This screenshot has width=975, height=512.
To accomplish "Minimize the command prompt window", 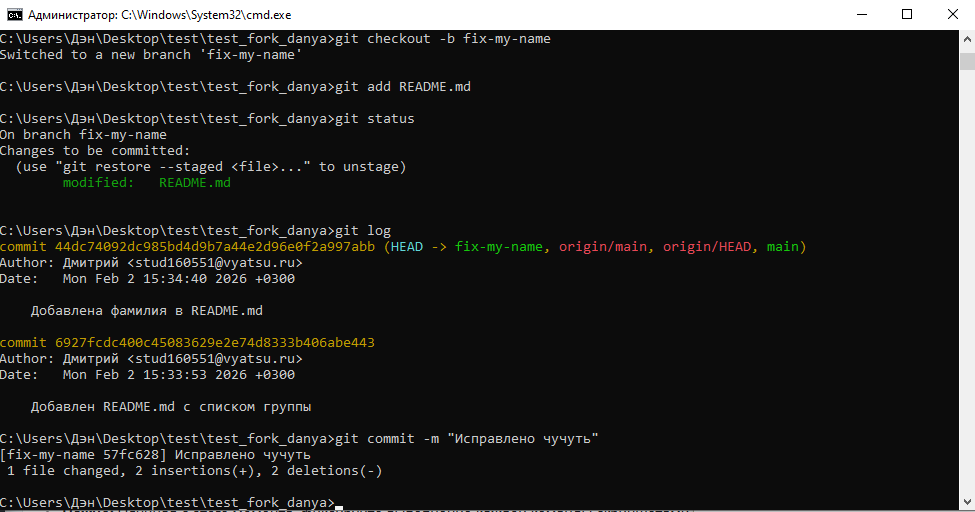I will [861, 14].
